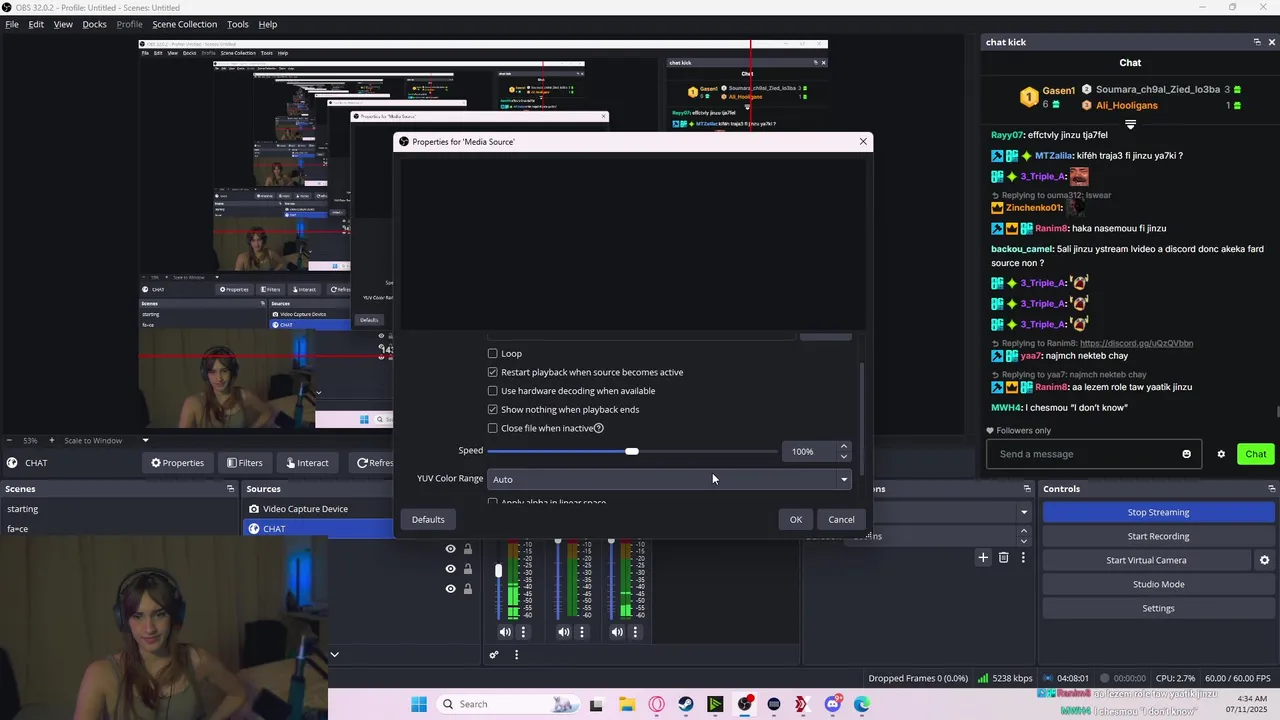Open the Tools menu
1280x720 pixels.
click(x=238, y=24)
